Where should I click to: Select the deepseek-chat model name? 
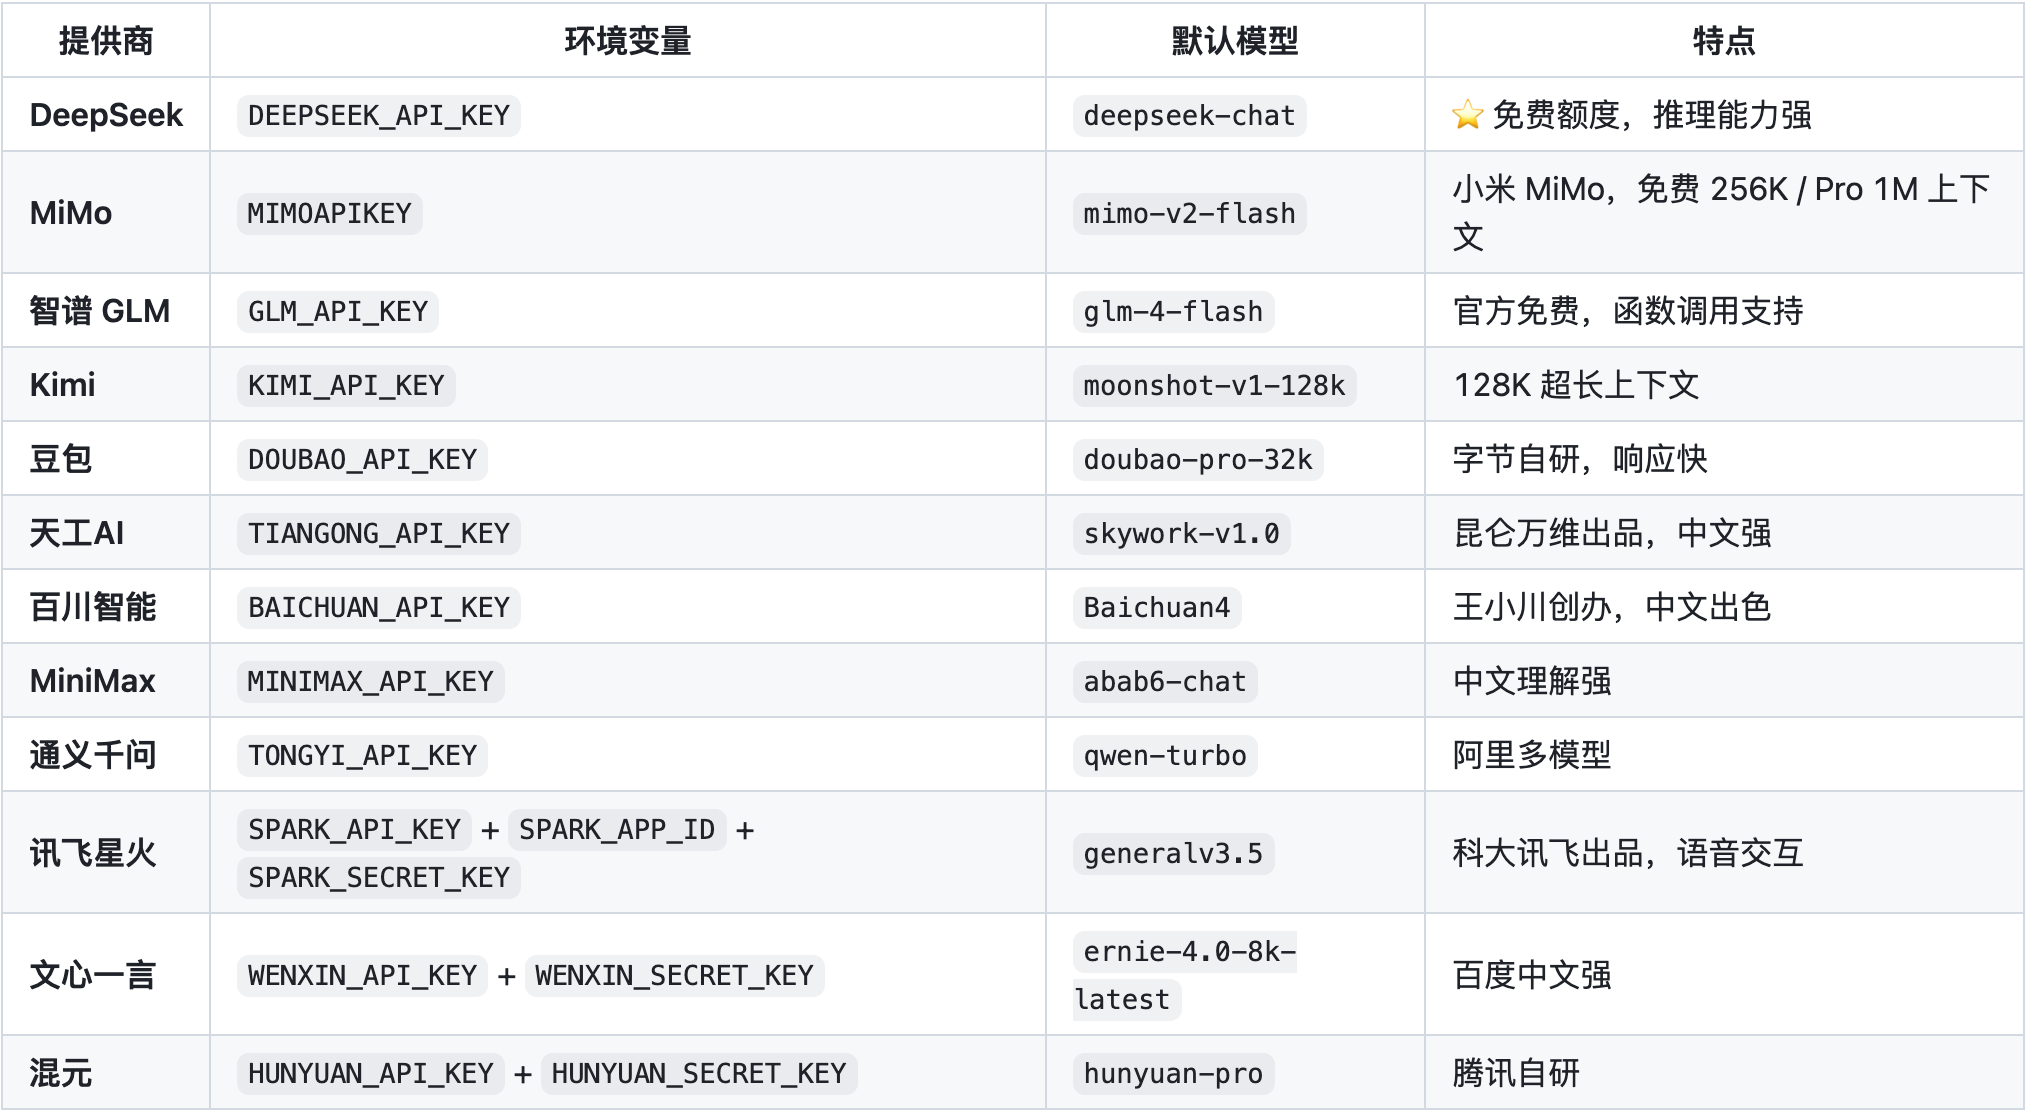click(x=1189, y=115)
